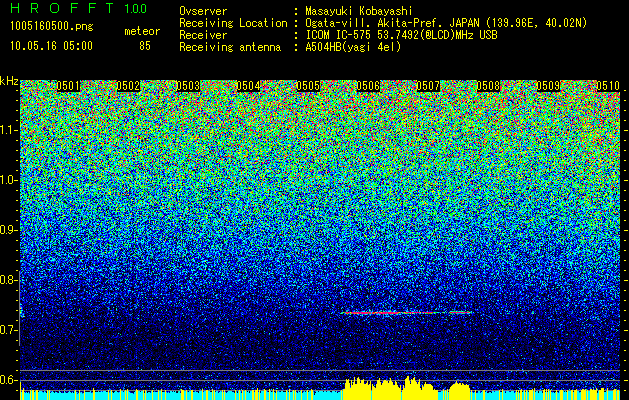Viewport: 629px width, 400px height.
Task: Click the 0.9 frequency axis label
Action: click(9, 230)
